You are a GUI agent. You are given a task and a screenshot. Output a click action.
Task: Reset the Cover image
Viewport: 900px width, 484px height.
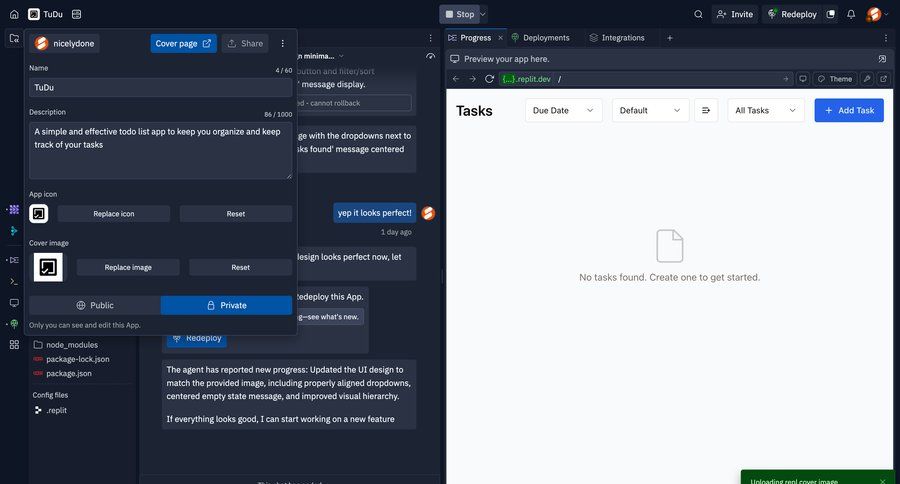click(x=240, y=267)
